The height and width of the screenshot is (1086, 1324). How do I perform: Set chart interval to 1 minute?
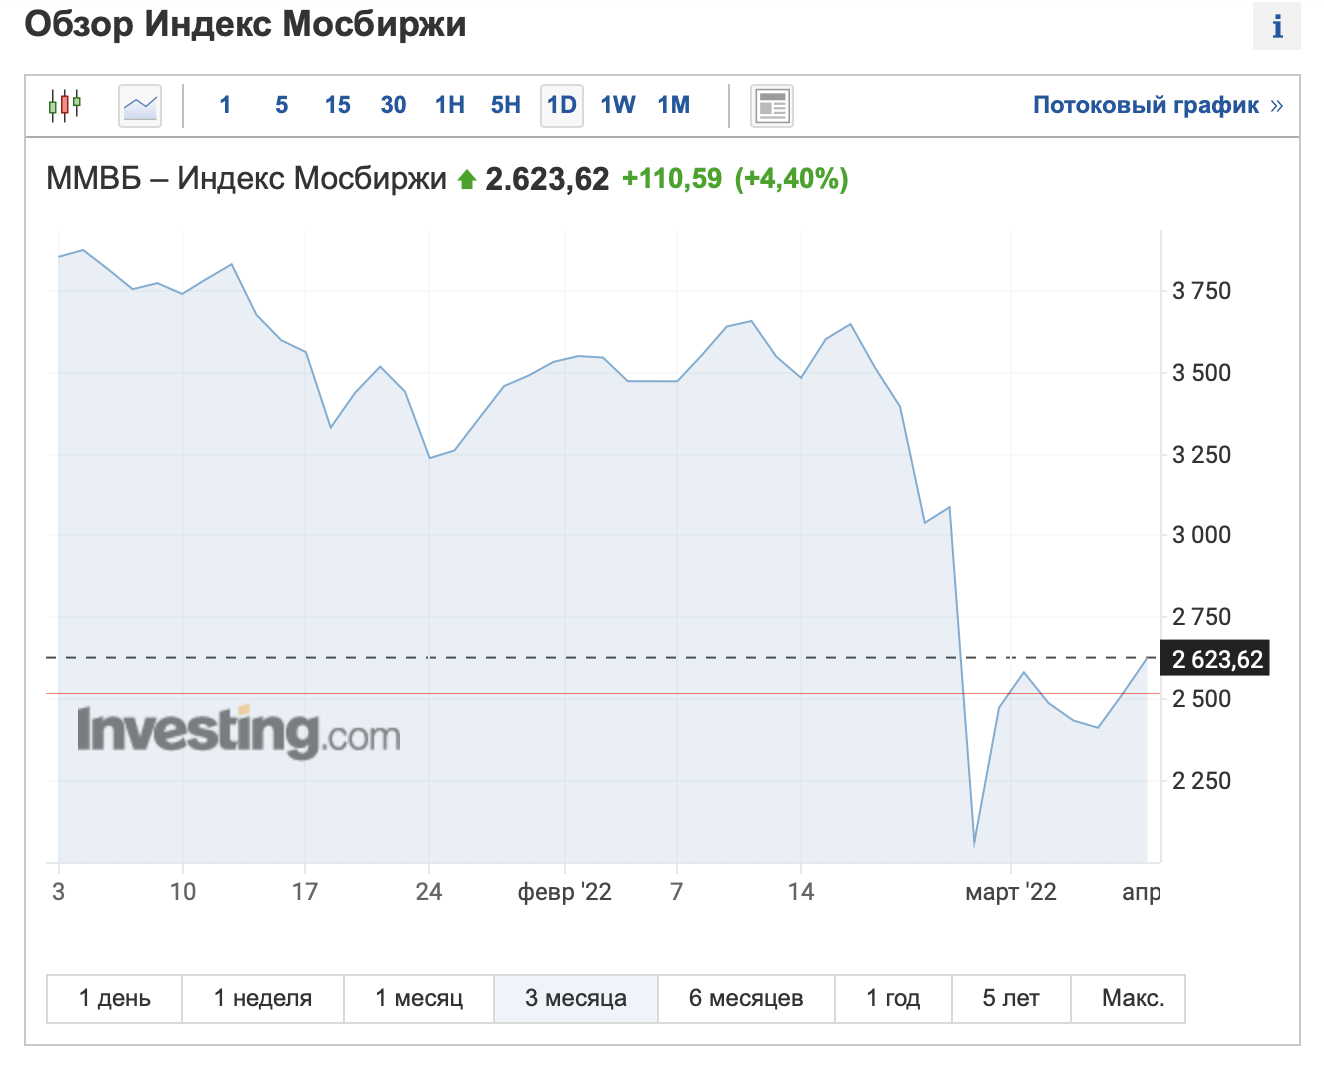point(225,105)
